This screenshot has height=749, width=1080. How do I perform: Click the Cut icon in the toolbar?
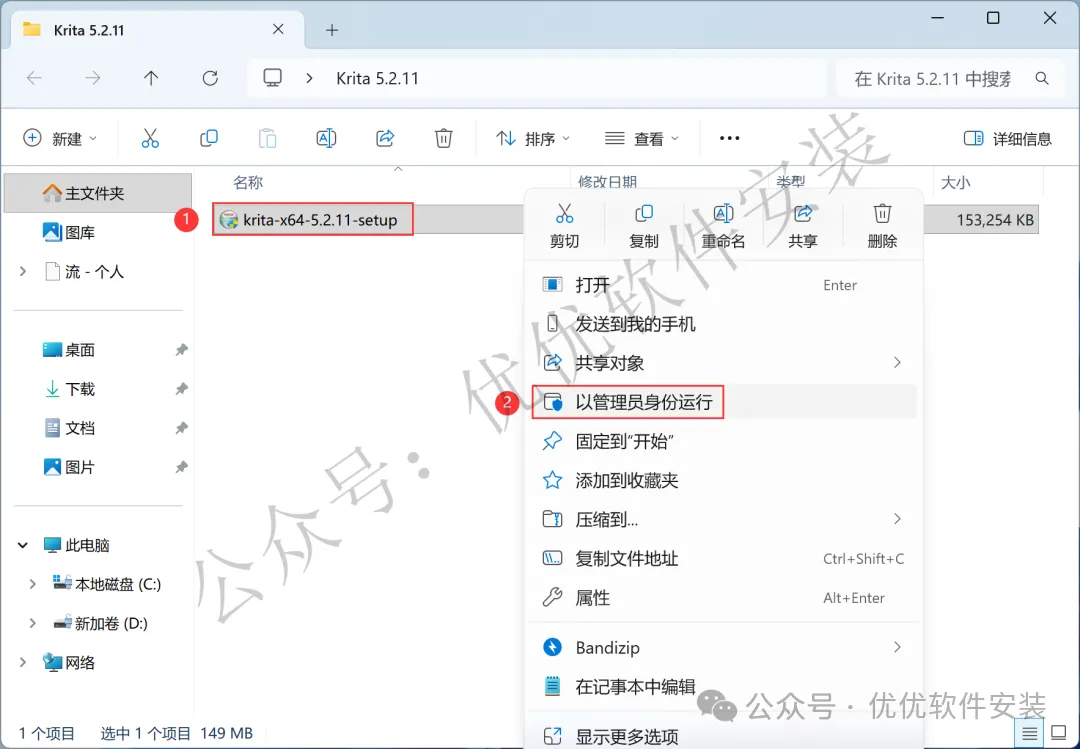[x=150, y=138]
